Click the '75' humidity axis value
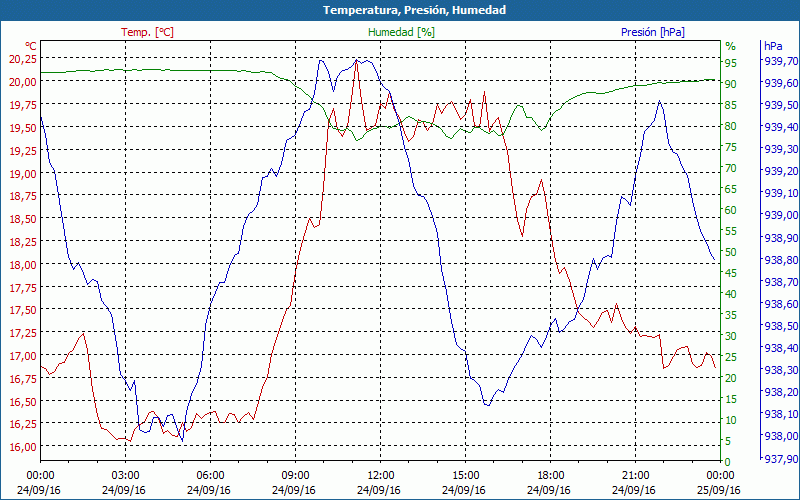 click(731, 147)
